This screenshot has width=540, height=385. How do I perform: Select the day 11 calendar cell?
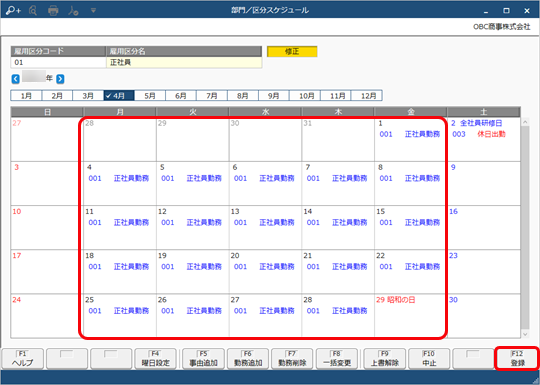[x=120, y=228]
